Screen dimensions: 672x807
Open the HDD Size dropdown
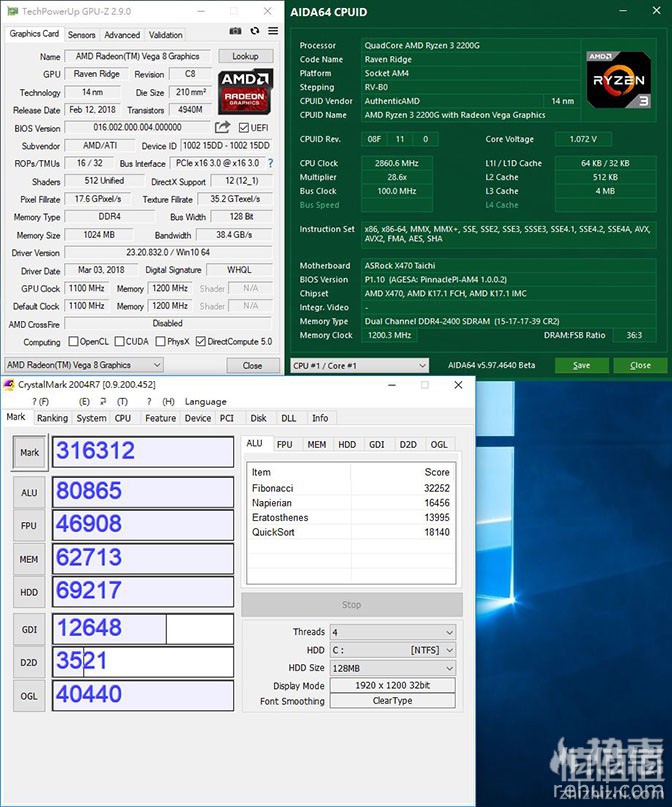click(393, 668)
